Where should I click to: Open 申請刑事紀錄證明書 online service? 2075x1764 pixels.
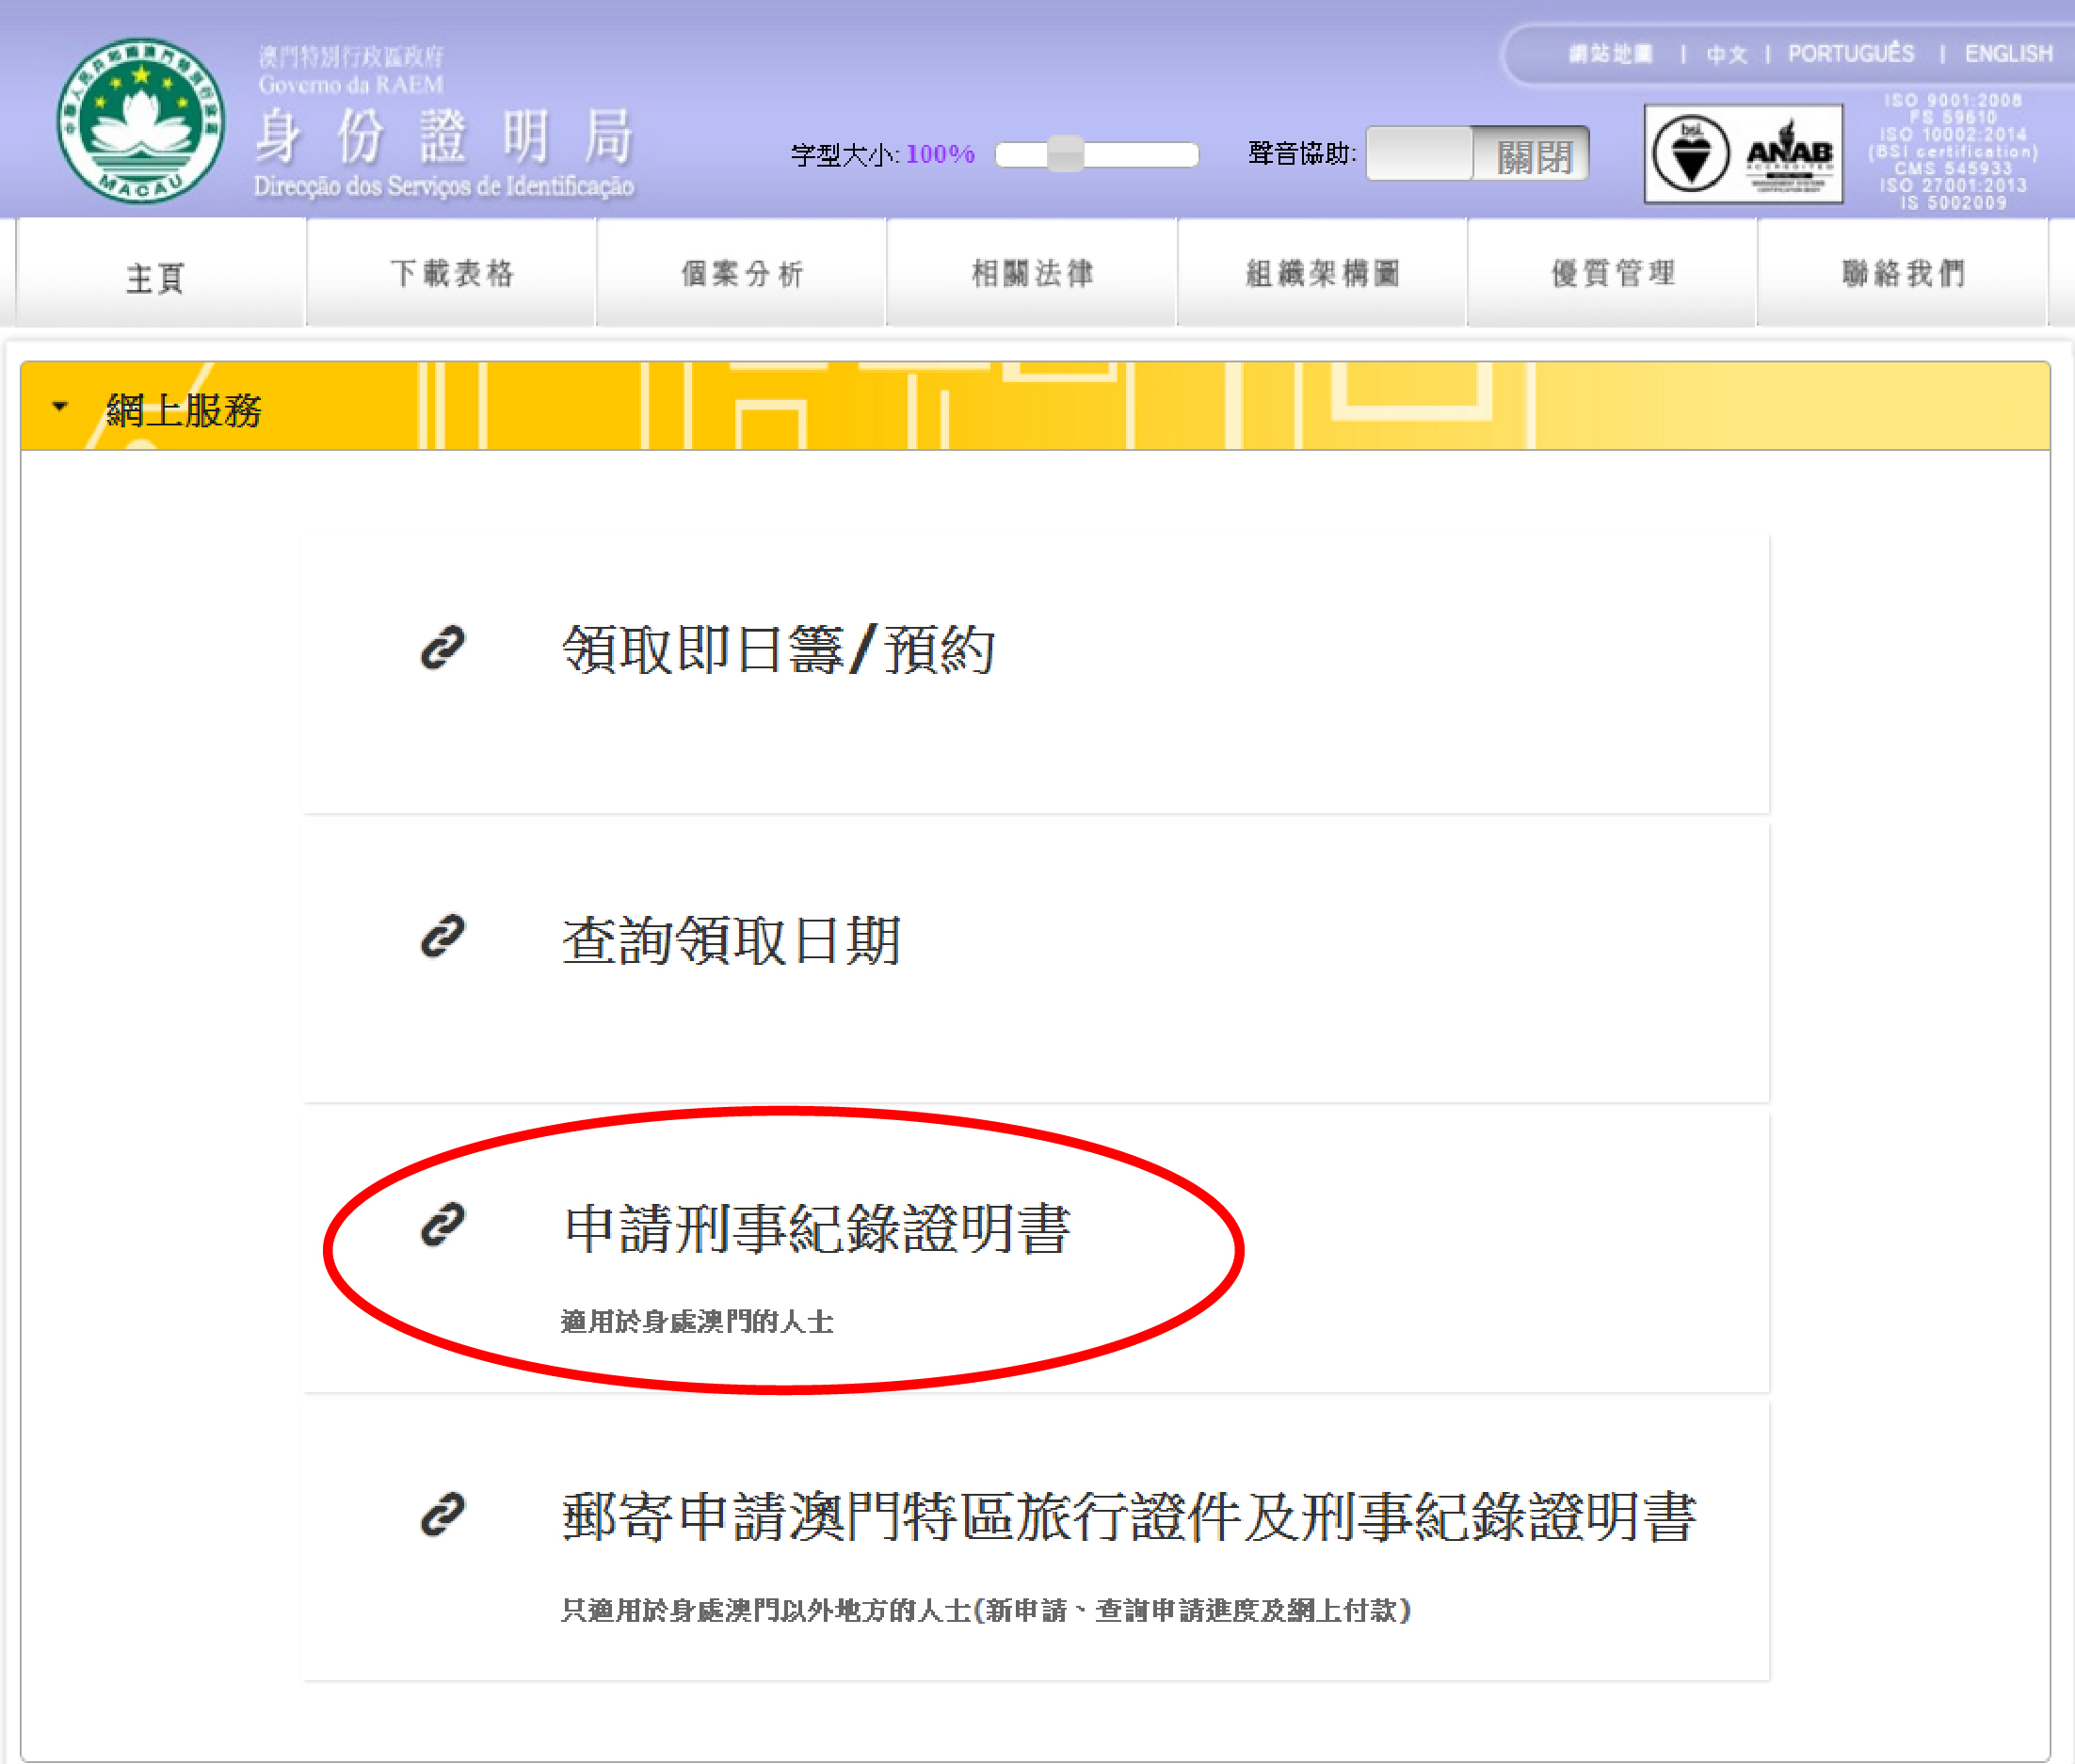816,1228
